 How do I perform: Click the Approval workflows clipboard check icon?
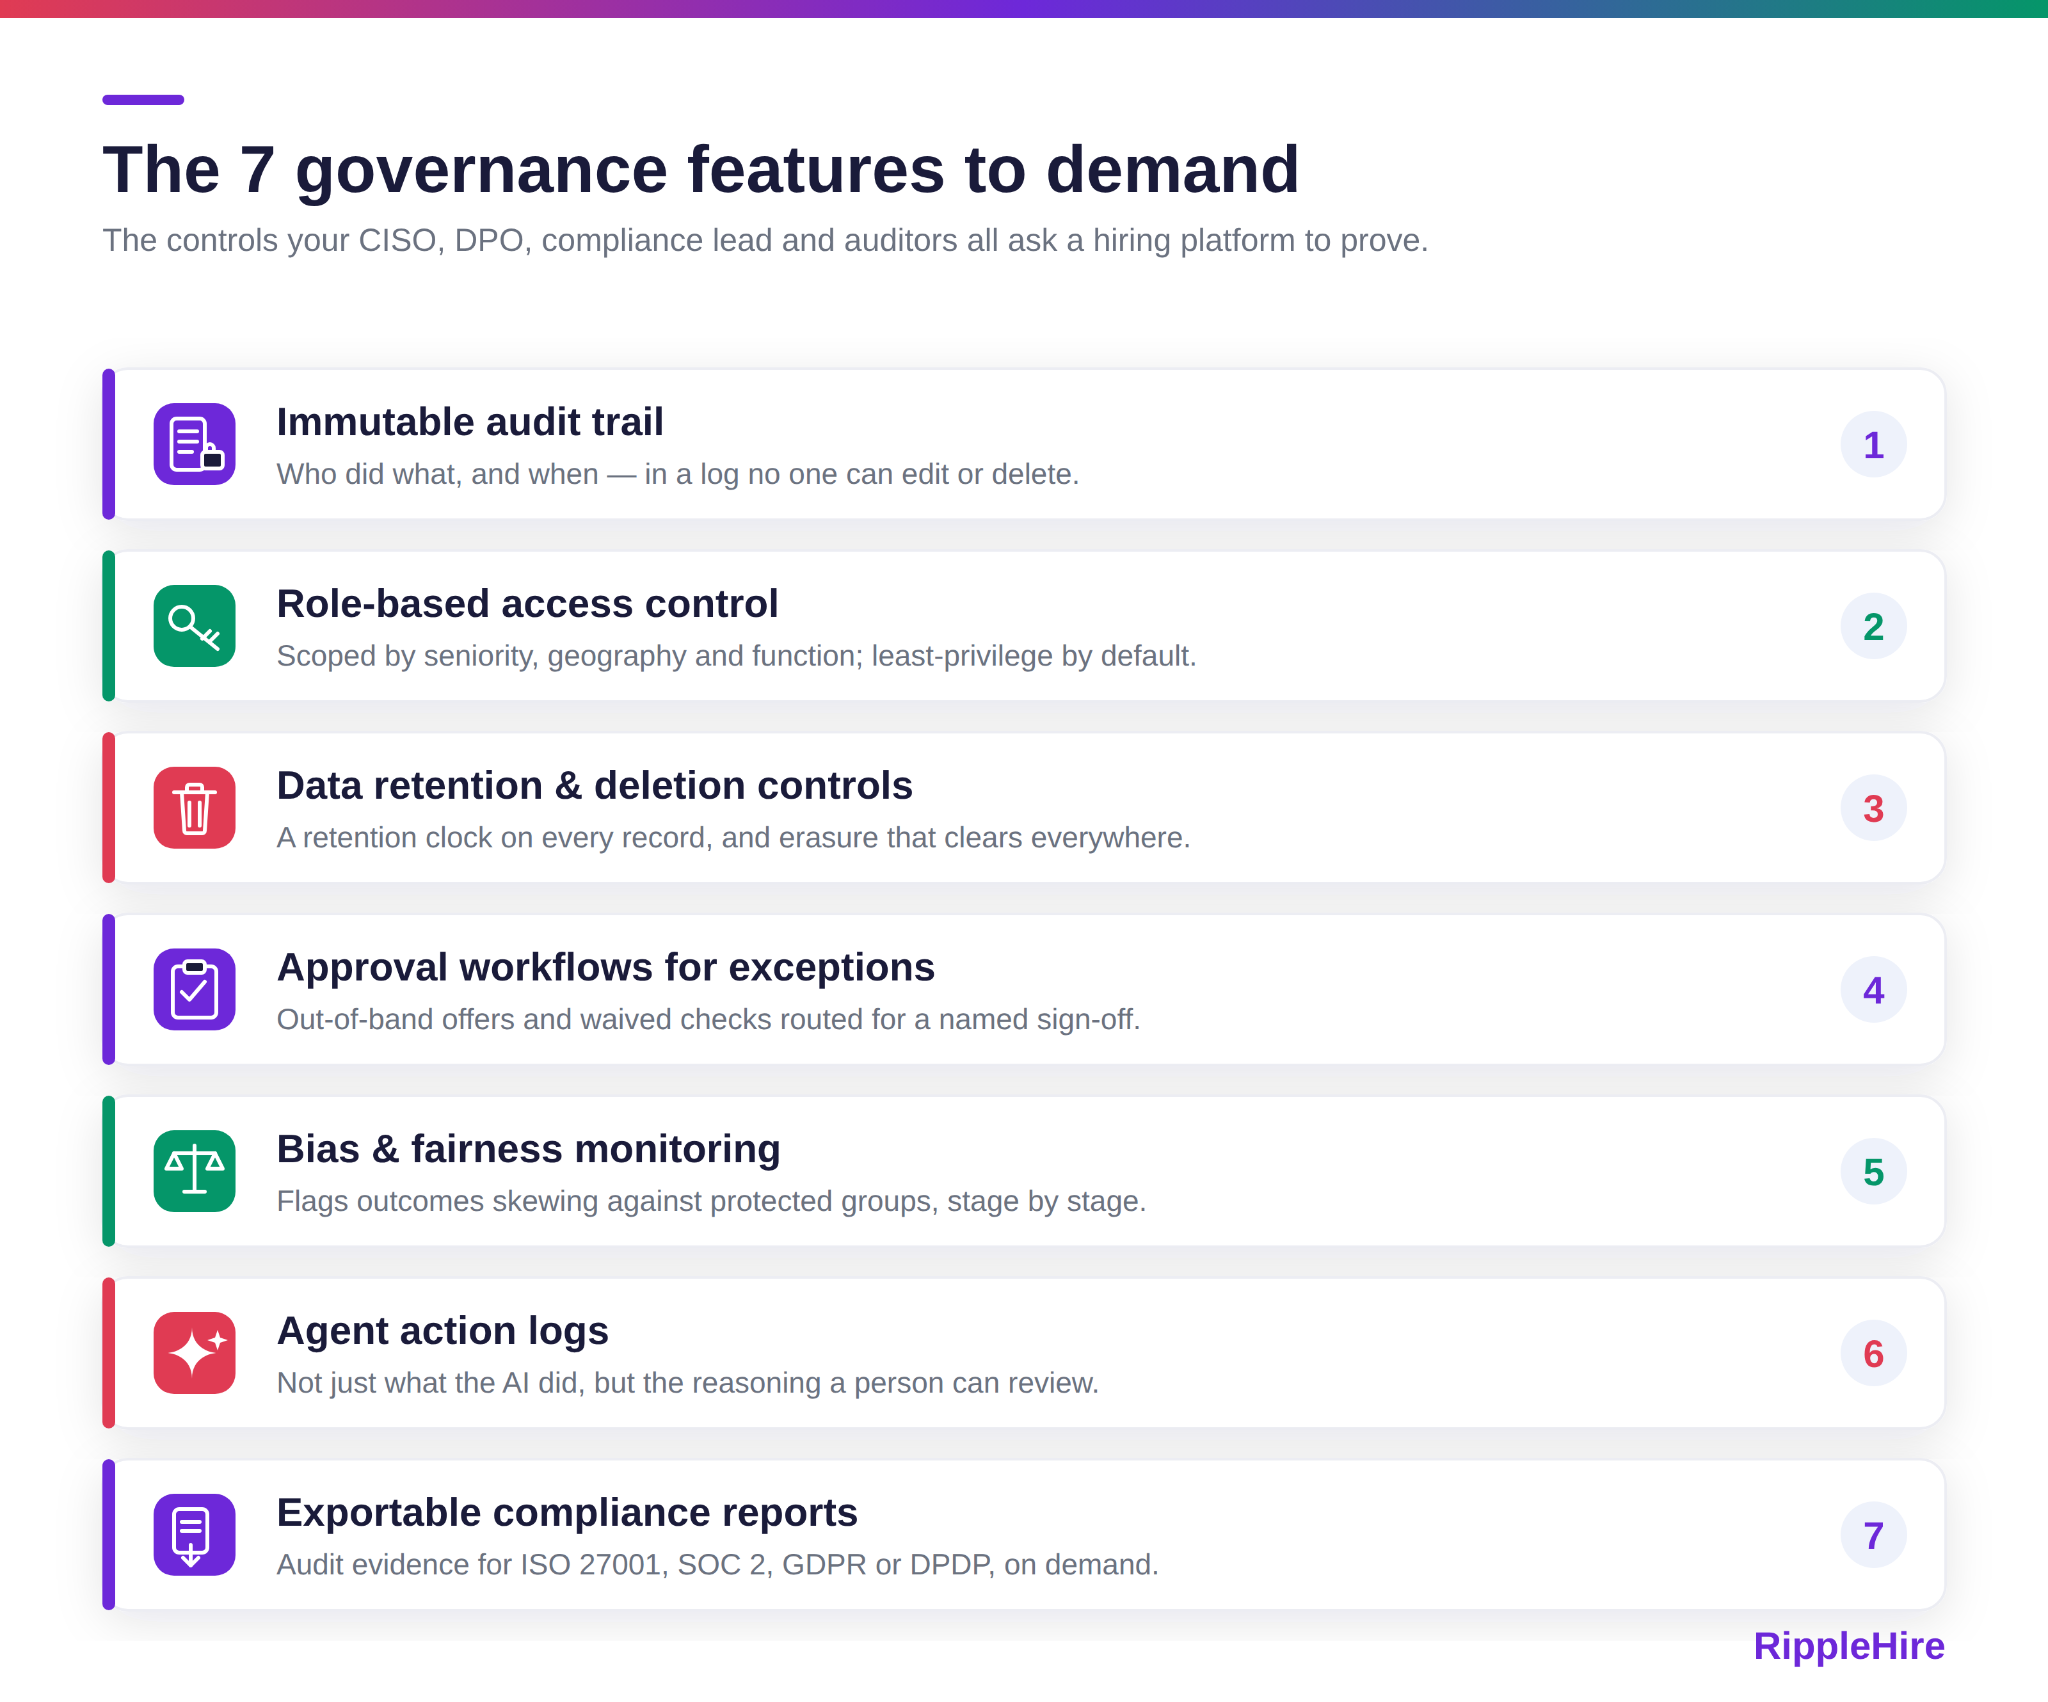(194, 990)
